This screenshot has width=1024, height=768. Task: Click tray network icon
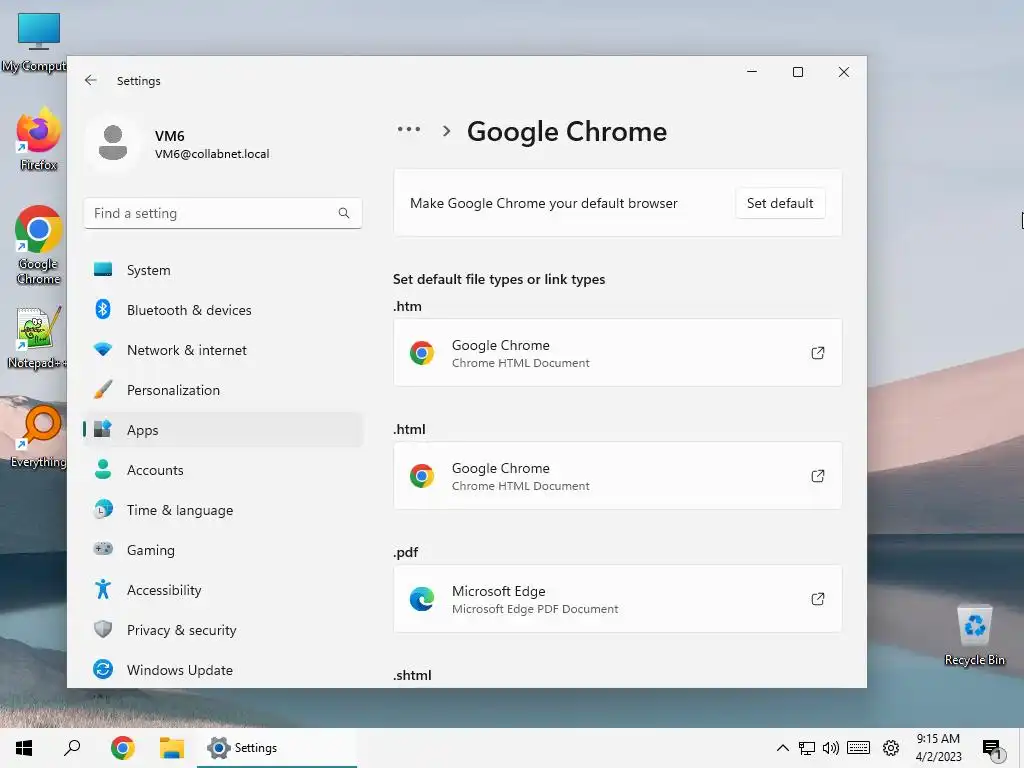(x=807, y=748)
